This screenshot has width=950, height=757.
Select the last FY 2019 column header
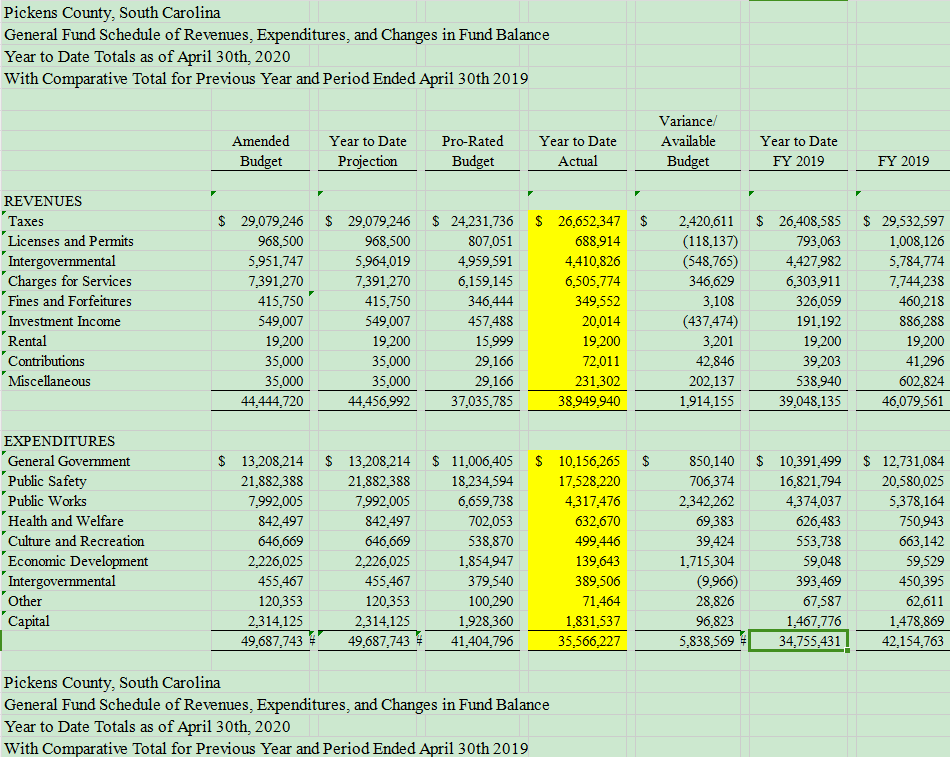[903, 161]
